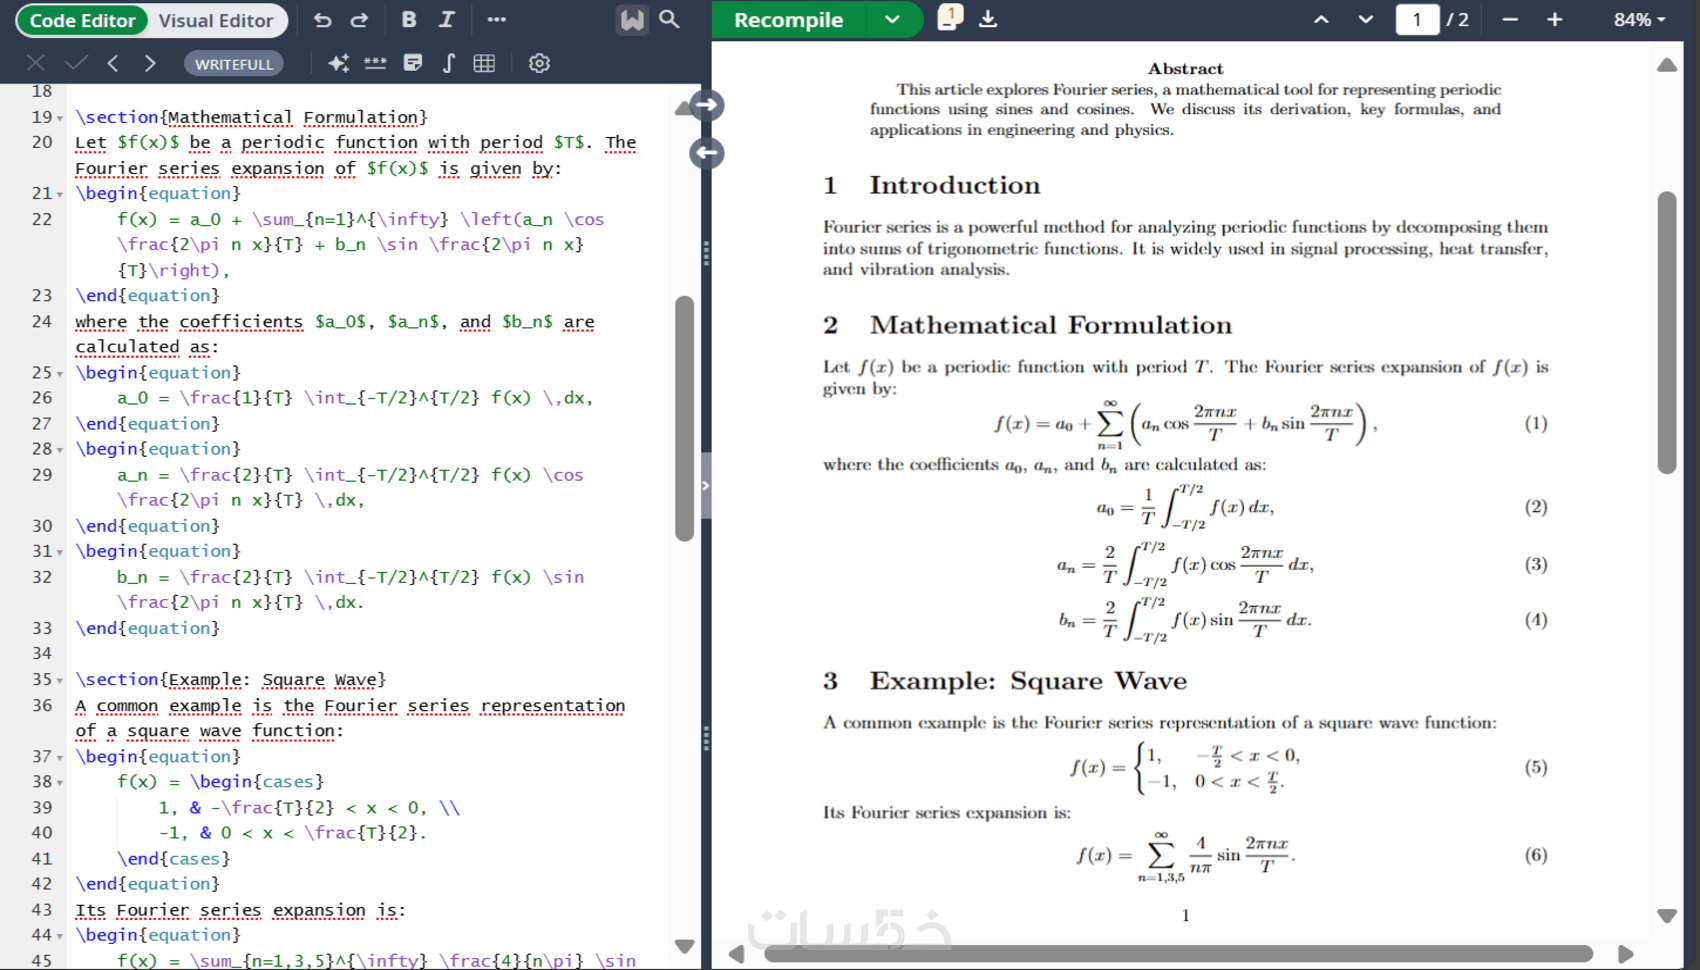Fold the equation block at line 25
The height and width of the screenshot is (970, 1700).
click(60, 374)
